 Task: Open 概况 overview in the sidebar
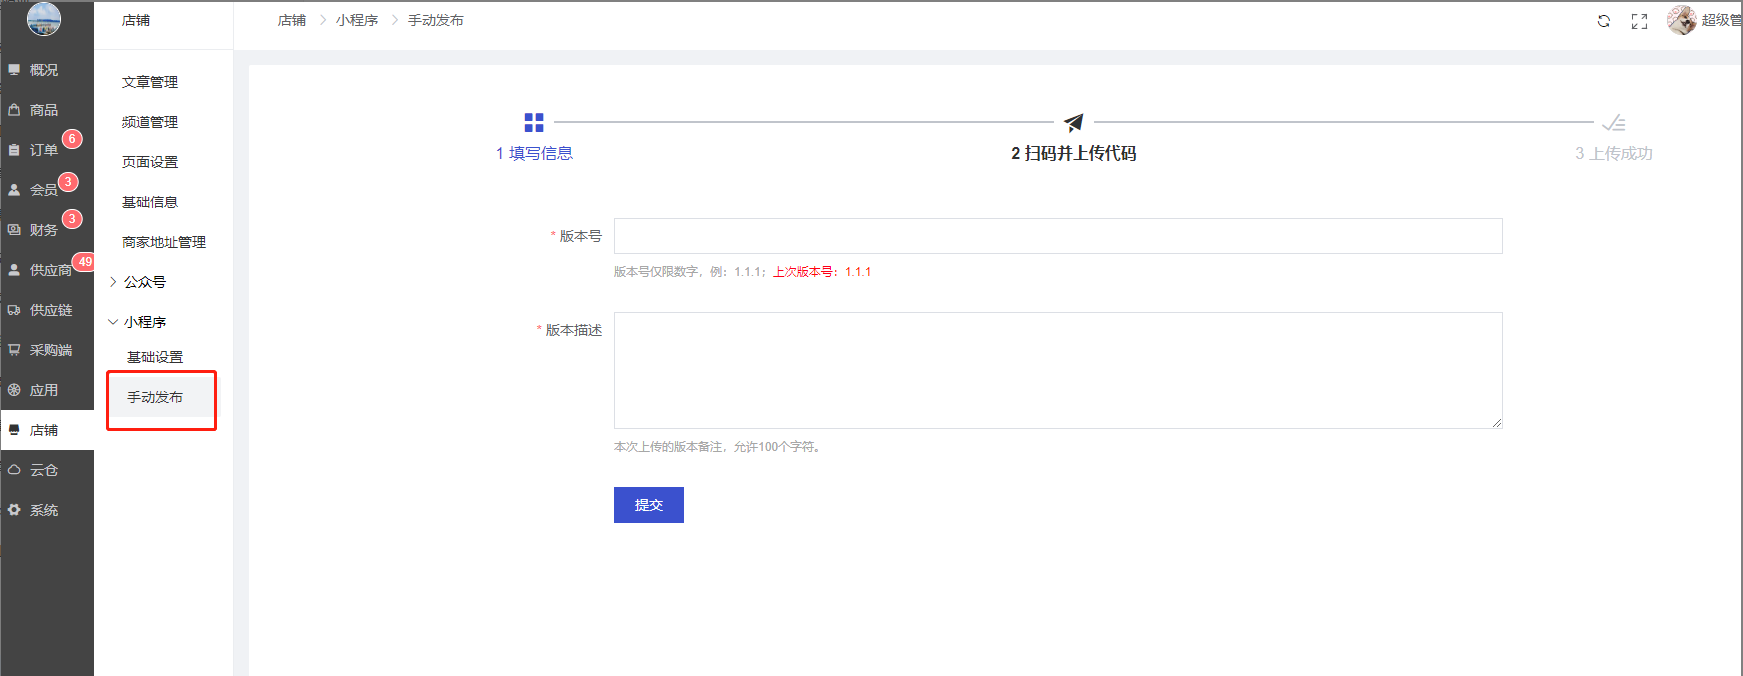(x=44, y=70)
